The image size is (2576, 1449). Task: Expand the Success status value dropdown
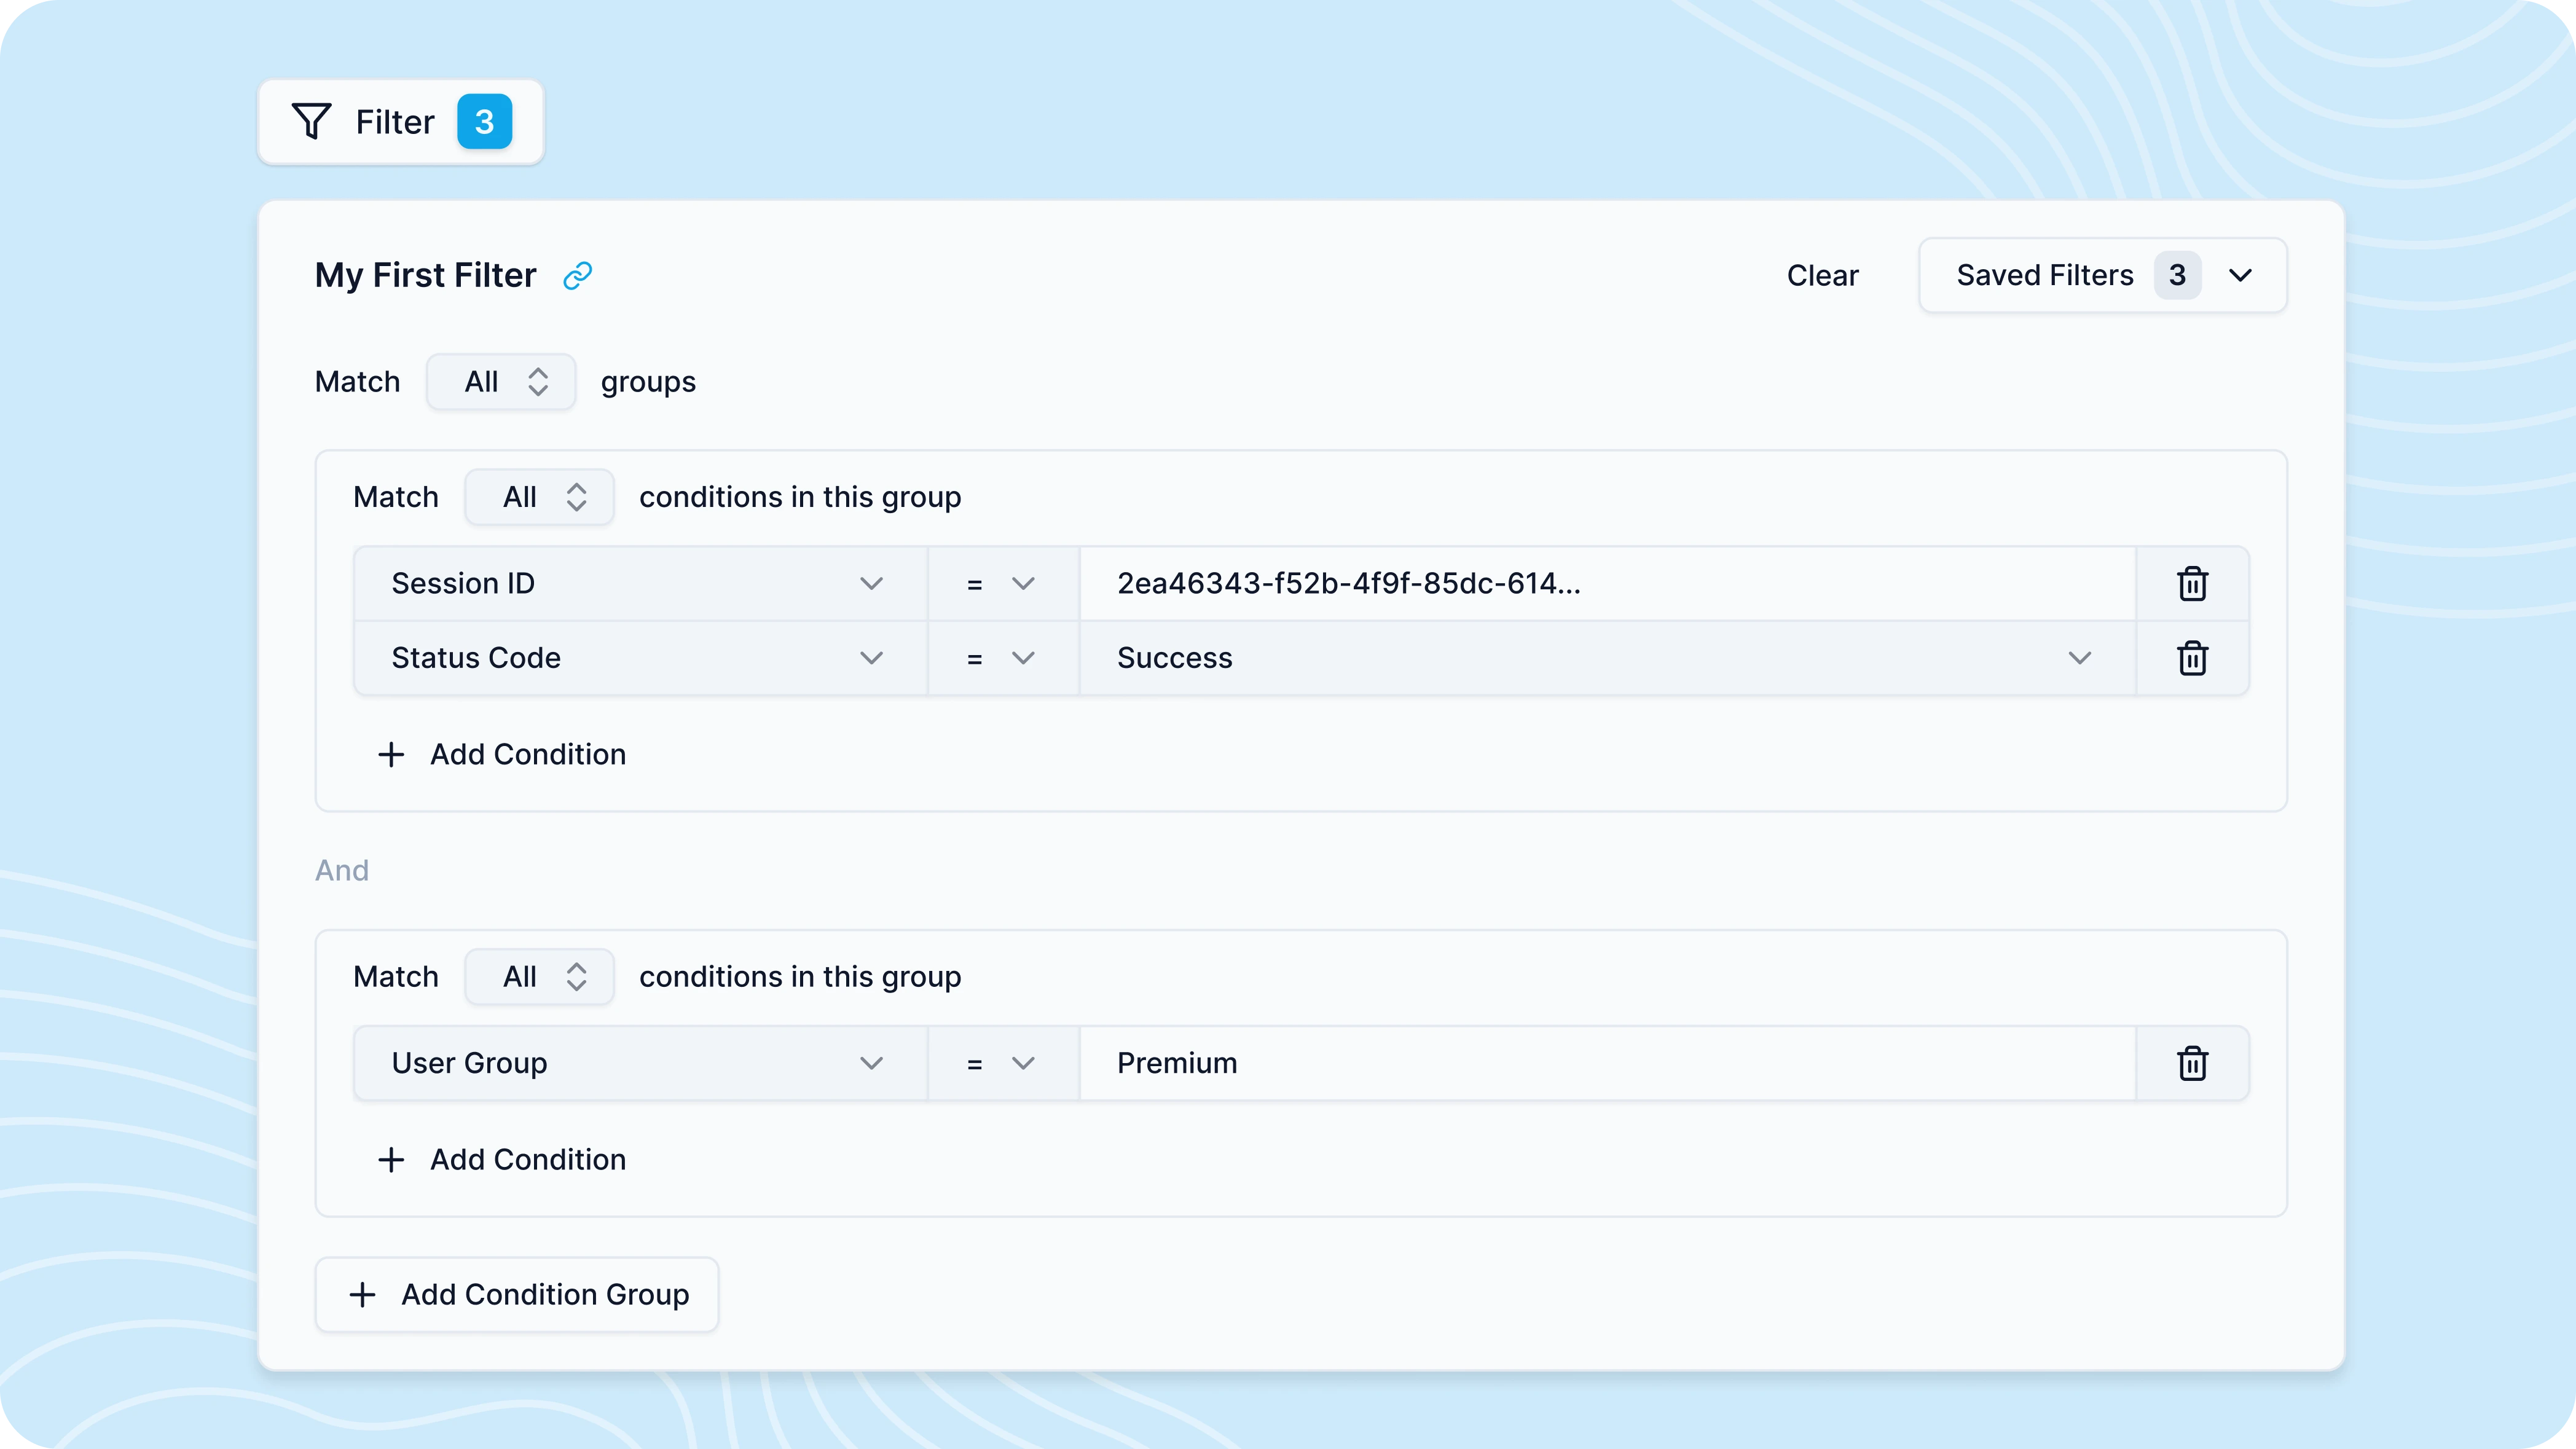click(x=2081, y=658)
